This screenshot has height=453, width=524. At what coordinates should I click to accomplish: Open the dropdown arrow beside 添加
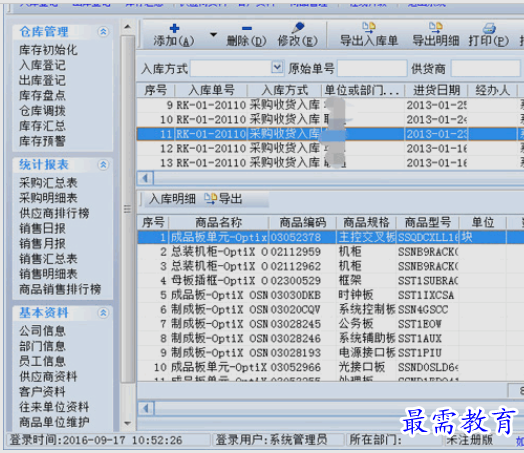click(x=213, y=35)
